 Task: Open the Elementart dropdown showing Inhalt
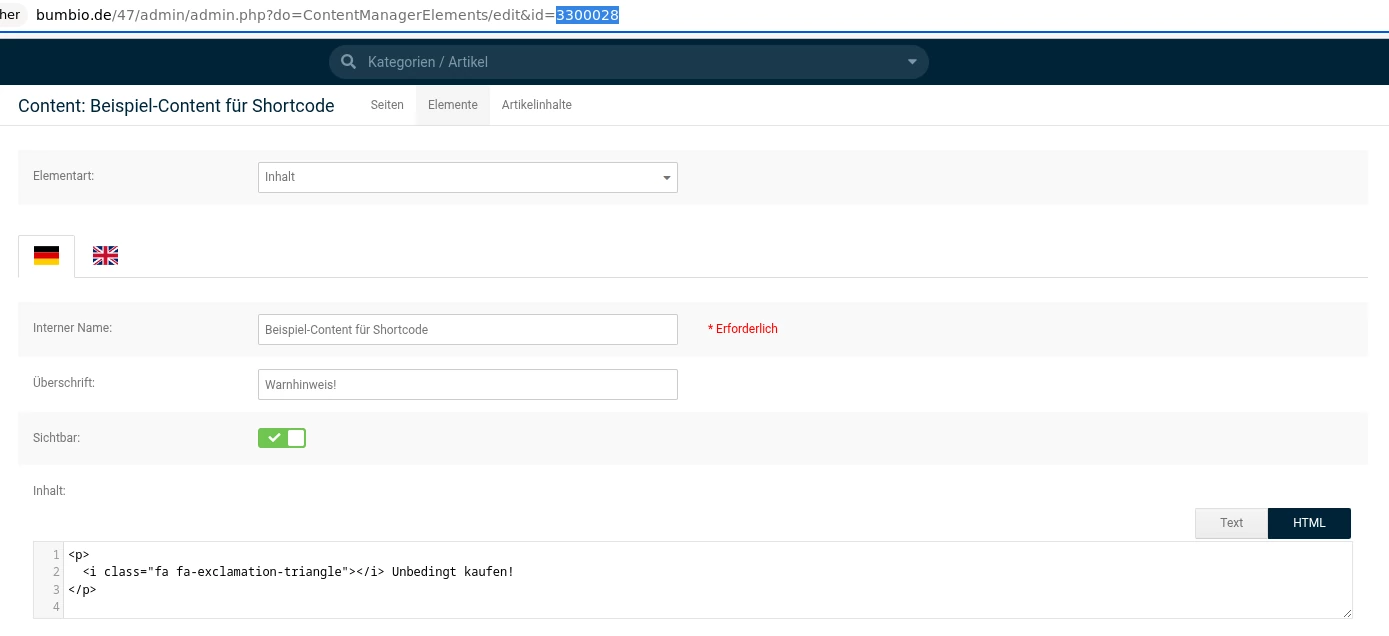click(467, 177)
